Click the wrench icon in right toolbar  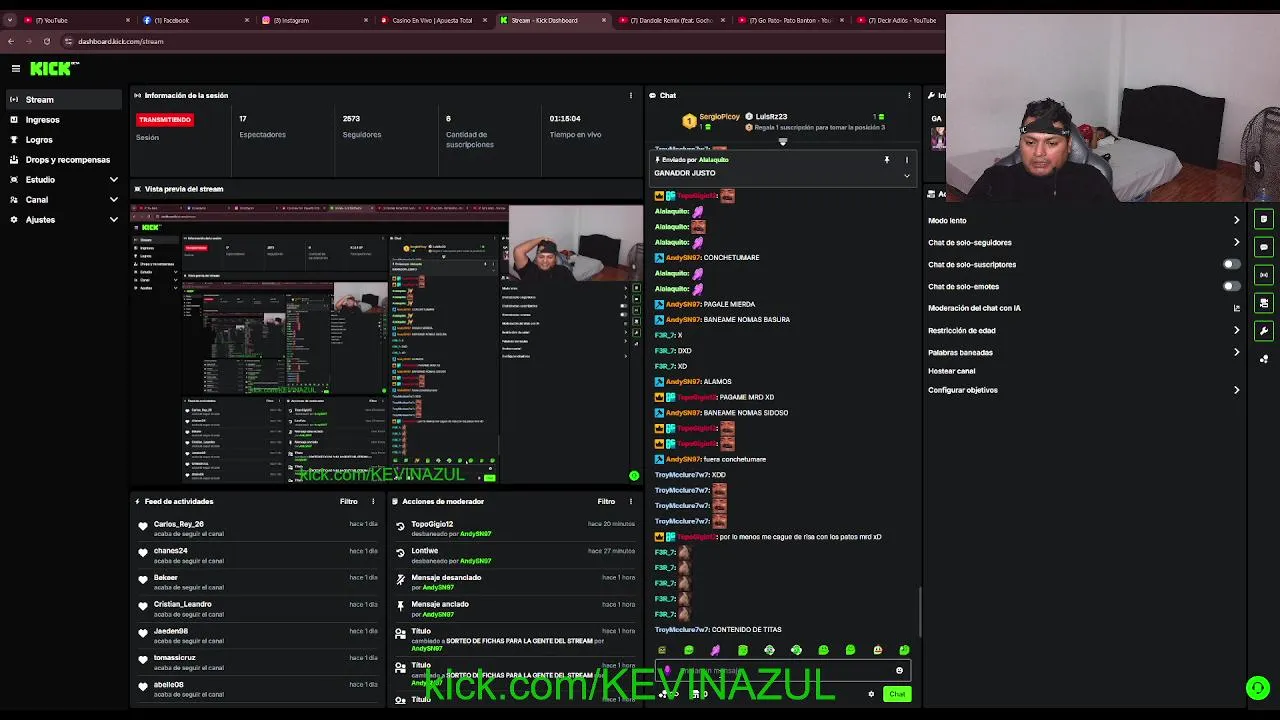coord(1264,331)
